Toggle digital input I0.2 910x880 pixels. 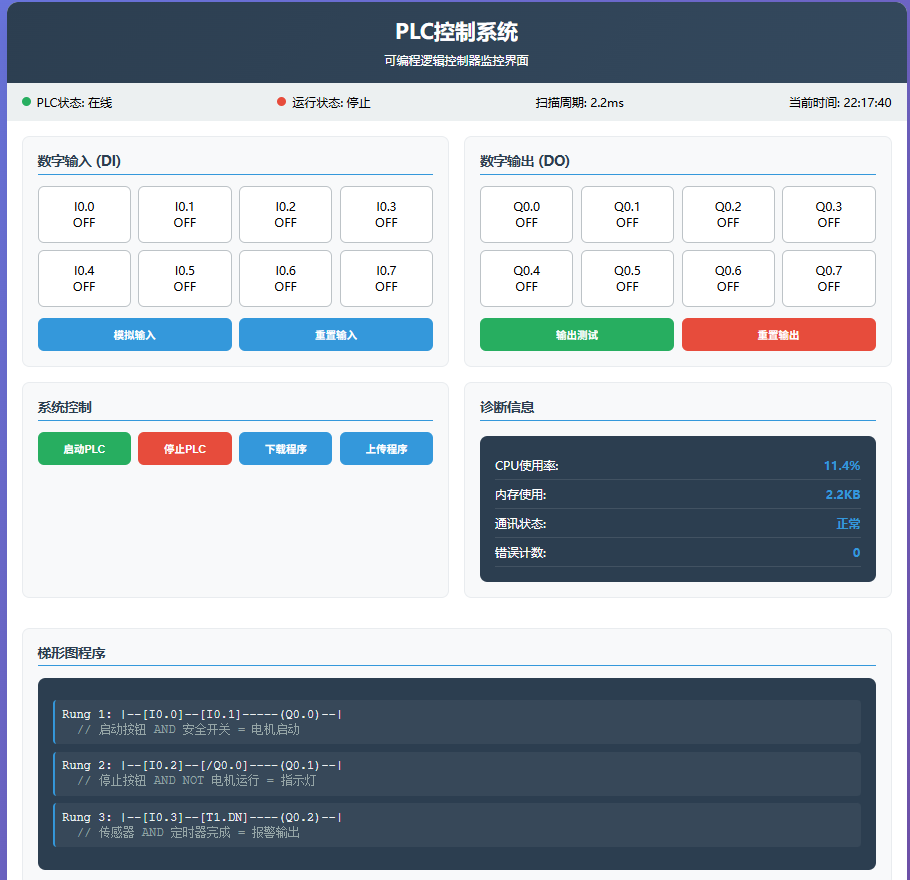click(286, 214)
